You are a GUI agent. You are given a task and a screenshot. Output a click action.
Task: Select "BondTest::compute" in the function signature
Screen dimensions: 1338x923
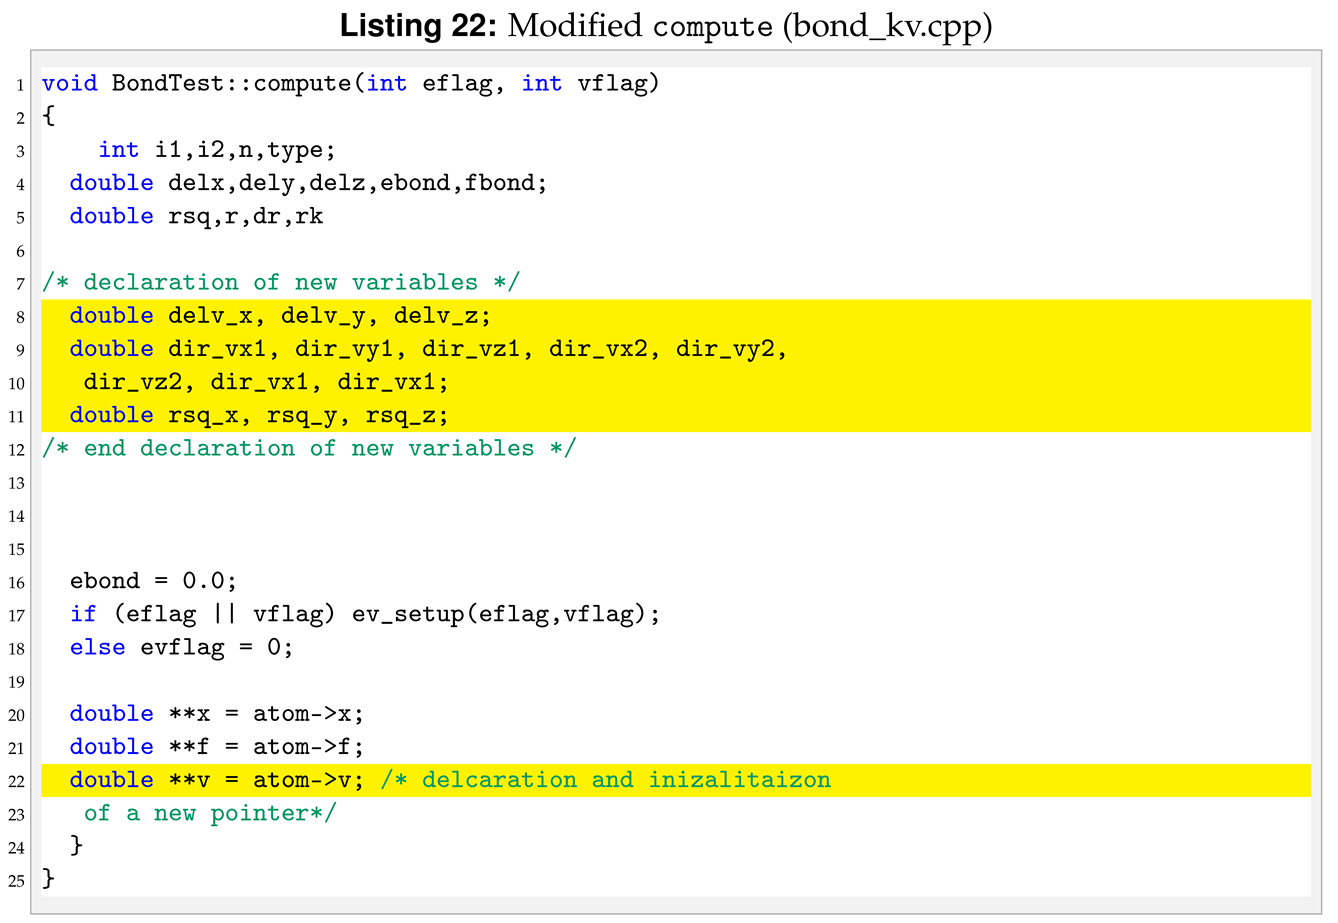point(232,83)
